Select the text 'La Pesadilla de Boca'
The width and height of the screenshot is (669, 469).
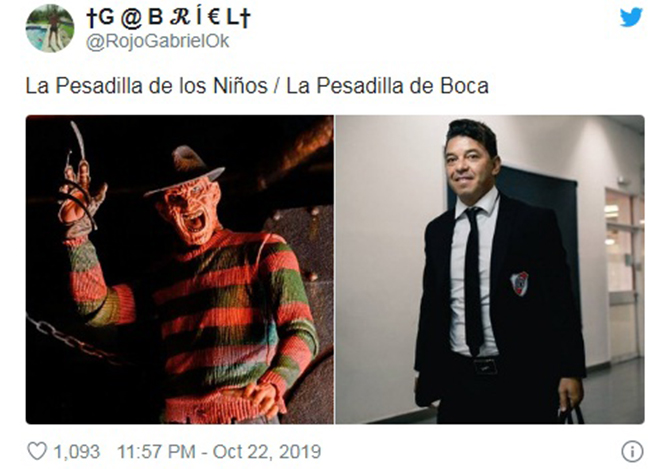point(387,86)
